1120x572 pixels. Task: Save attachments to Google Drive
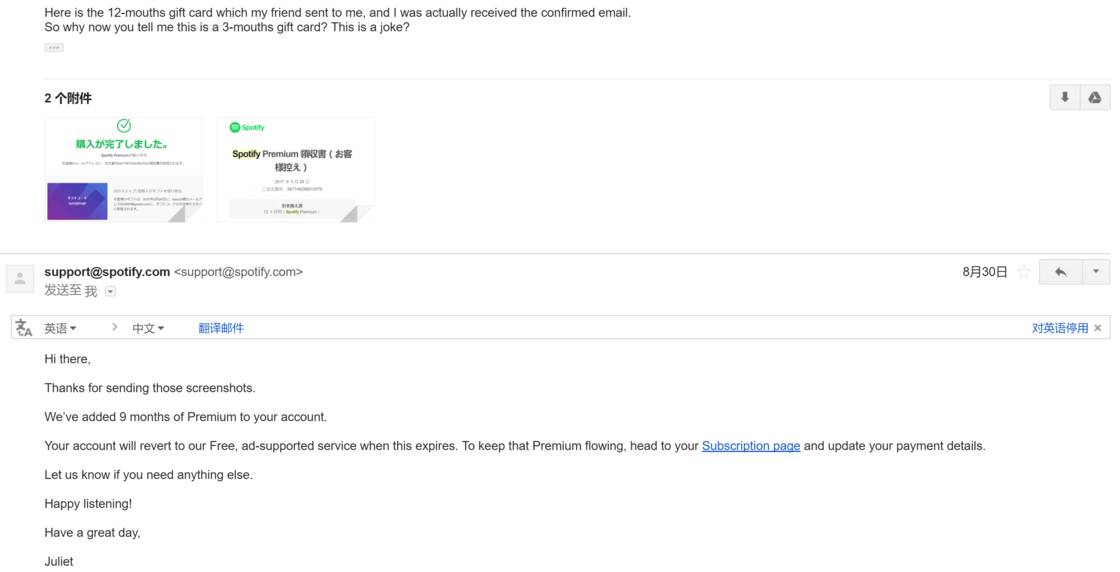[x=1095, y=97]
